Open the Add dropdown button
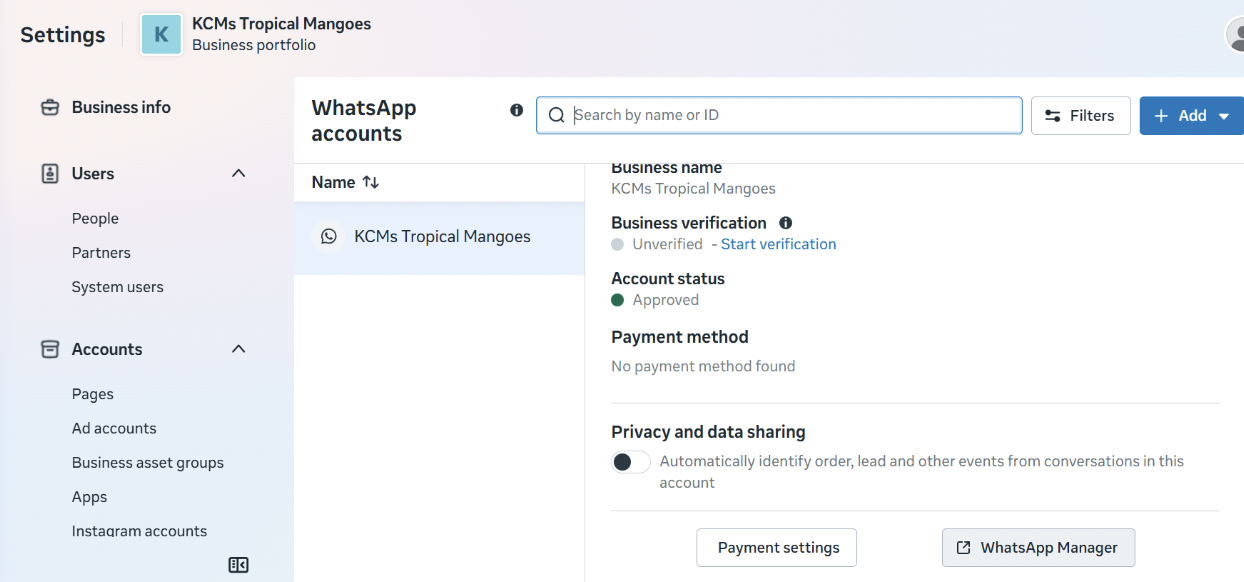The image size is (1244, 582). tap(1192, 116)
